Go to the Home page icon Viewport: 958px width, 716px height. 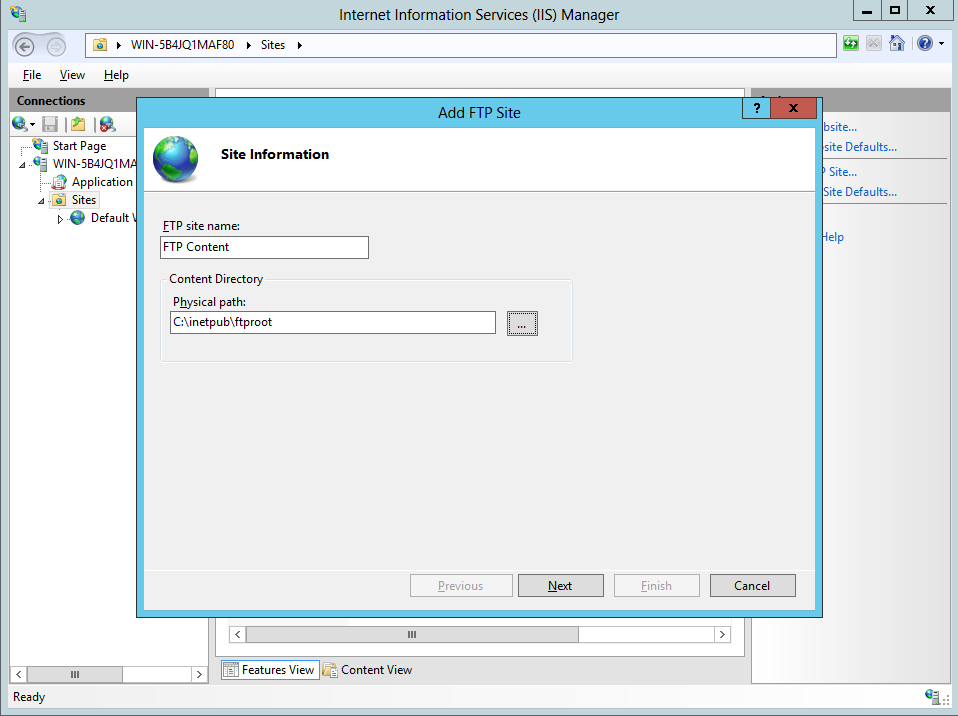897,44
